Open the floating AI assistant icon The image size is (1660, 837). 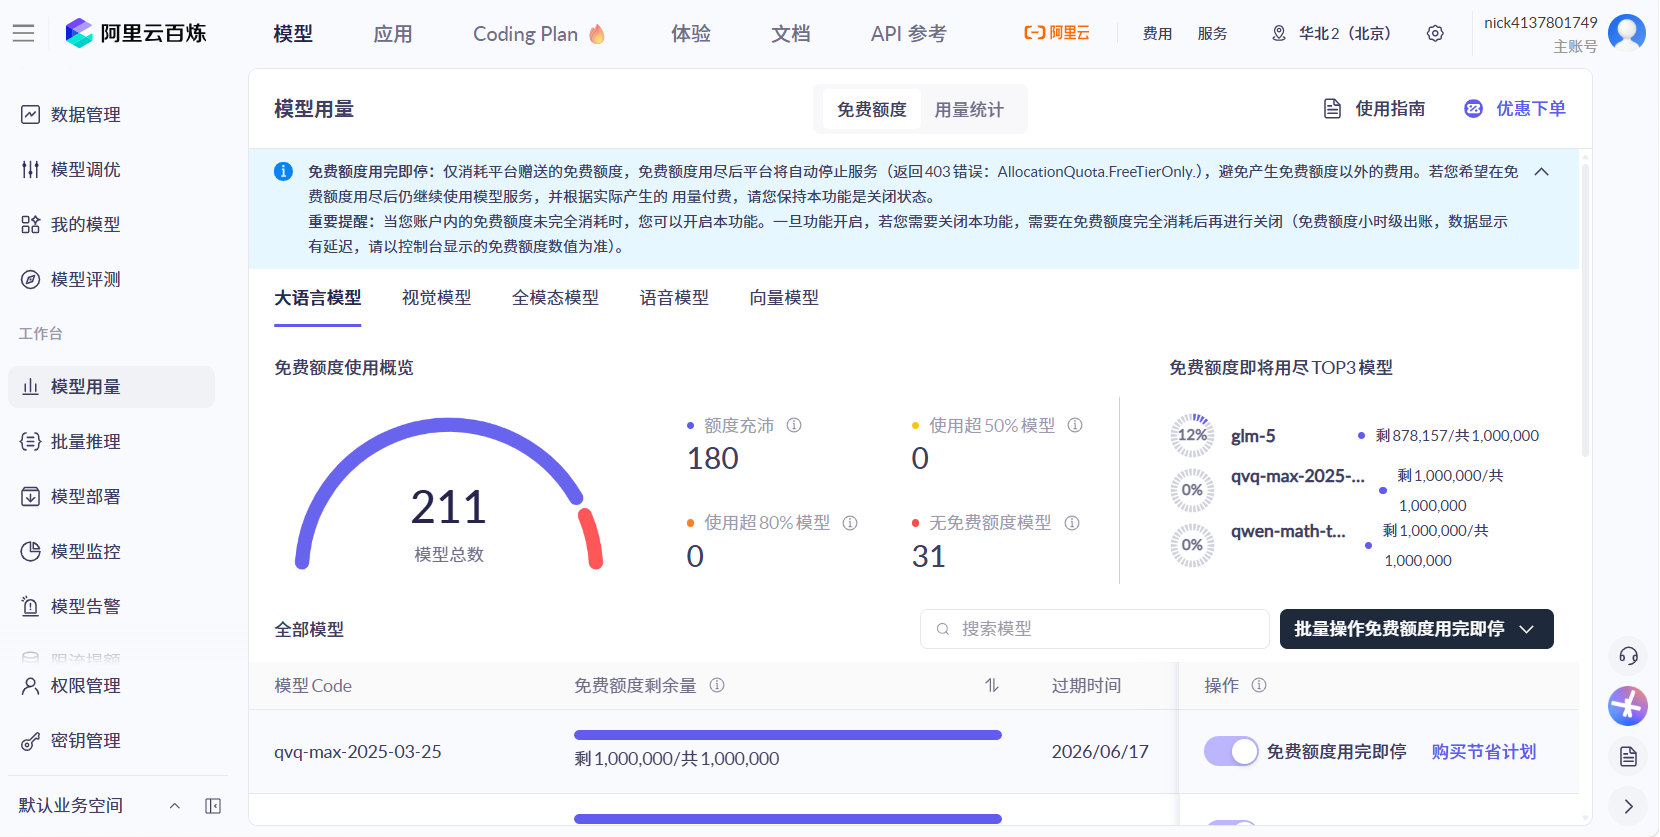point(1628,706)
